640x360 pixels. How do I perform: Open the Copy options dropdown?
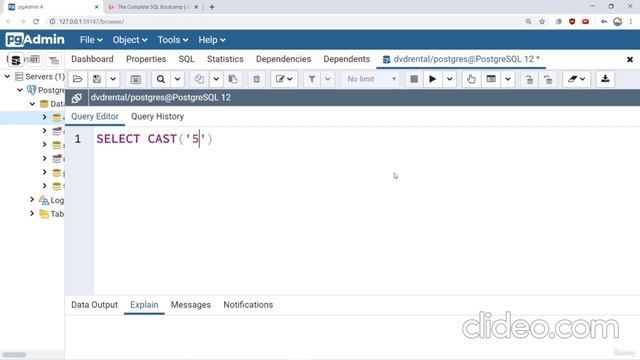pyautogui.click(x=216, y=79)
